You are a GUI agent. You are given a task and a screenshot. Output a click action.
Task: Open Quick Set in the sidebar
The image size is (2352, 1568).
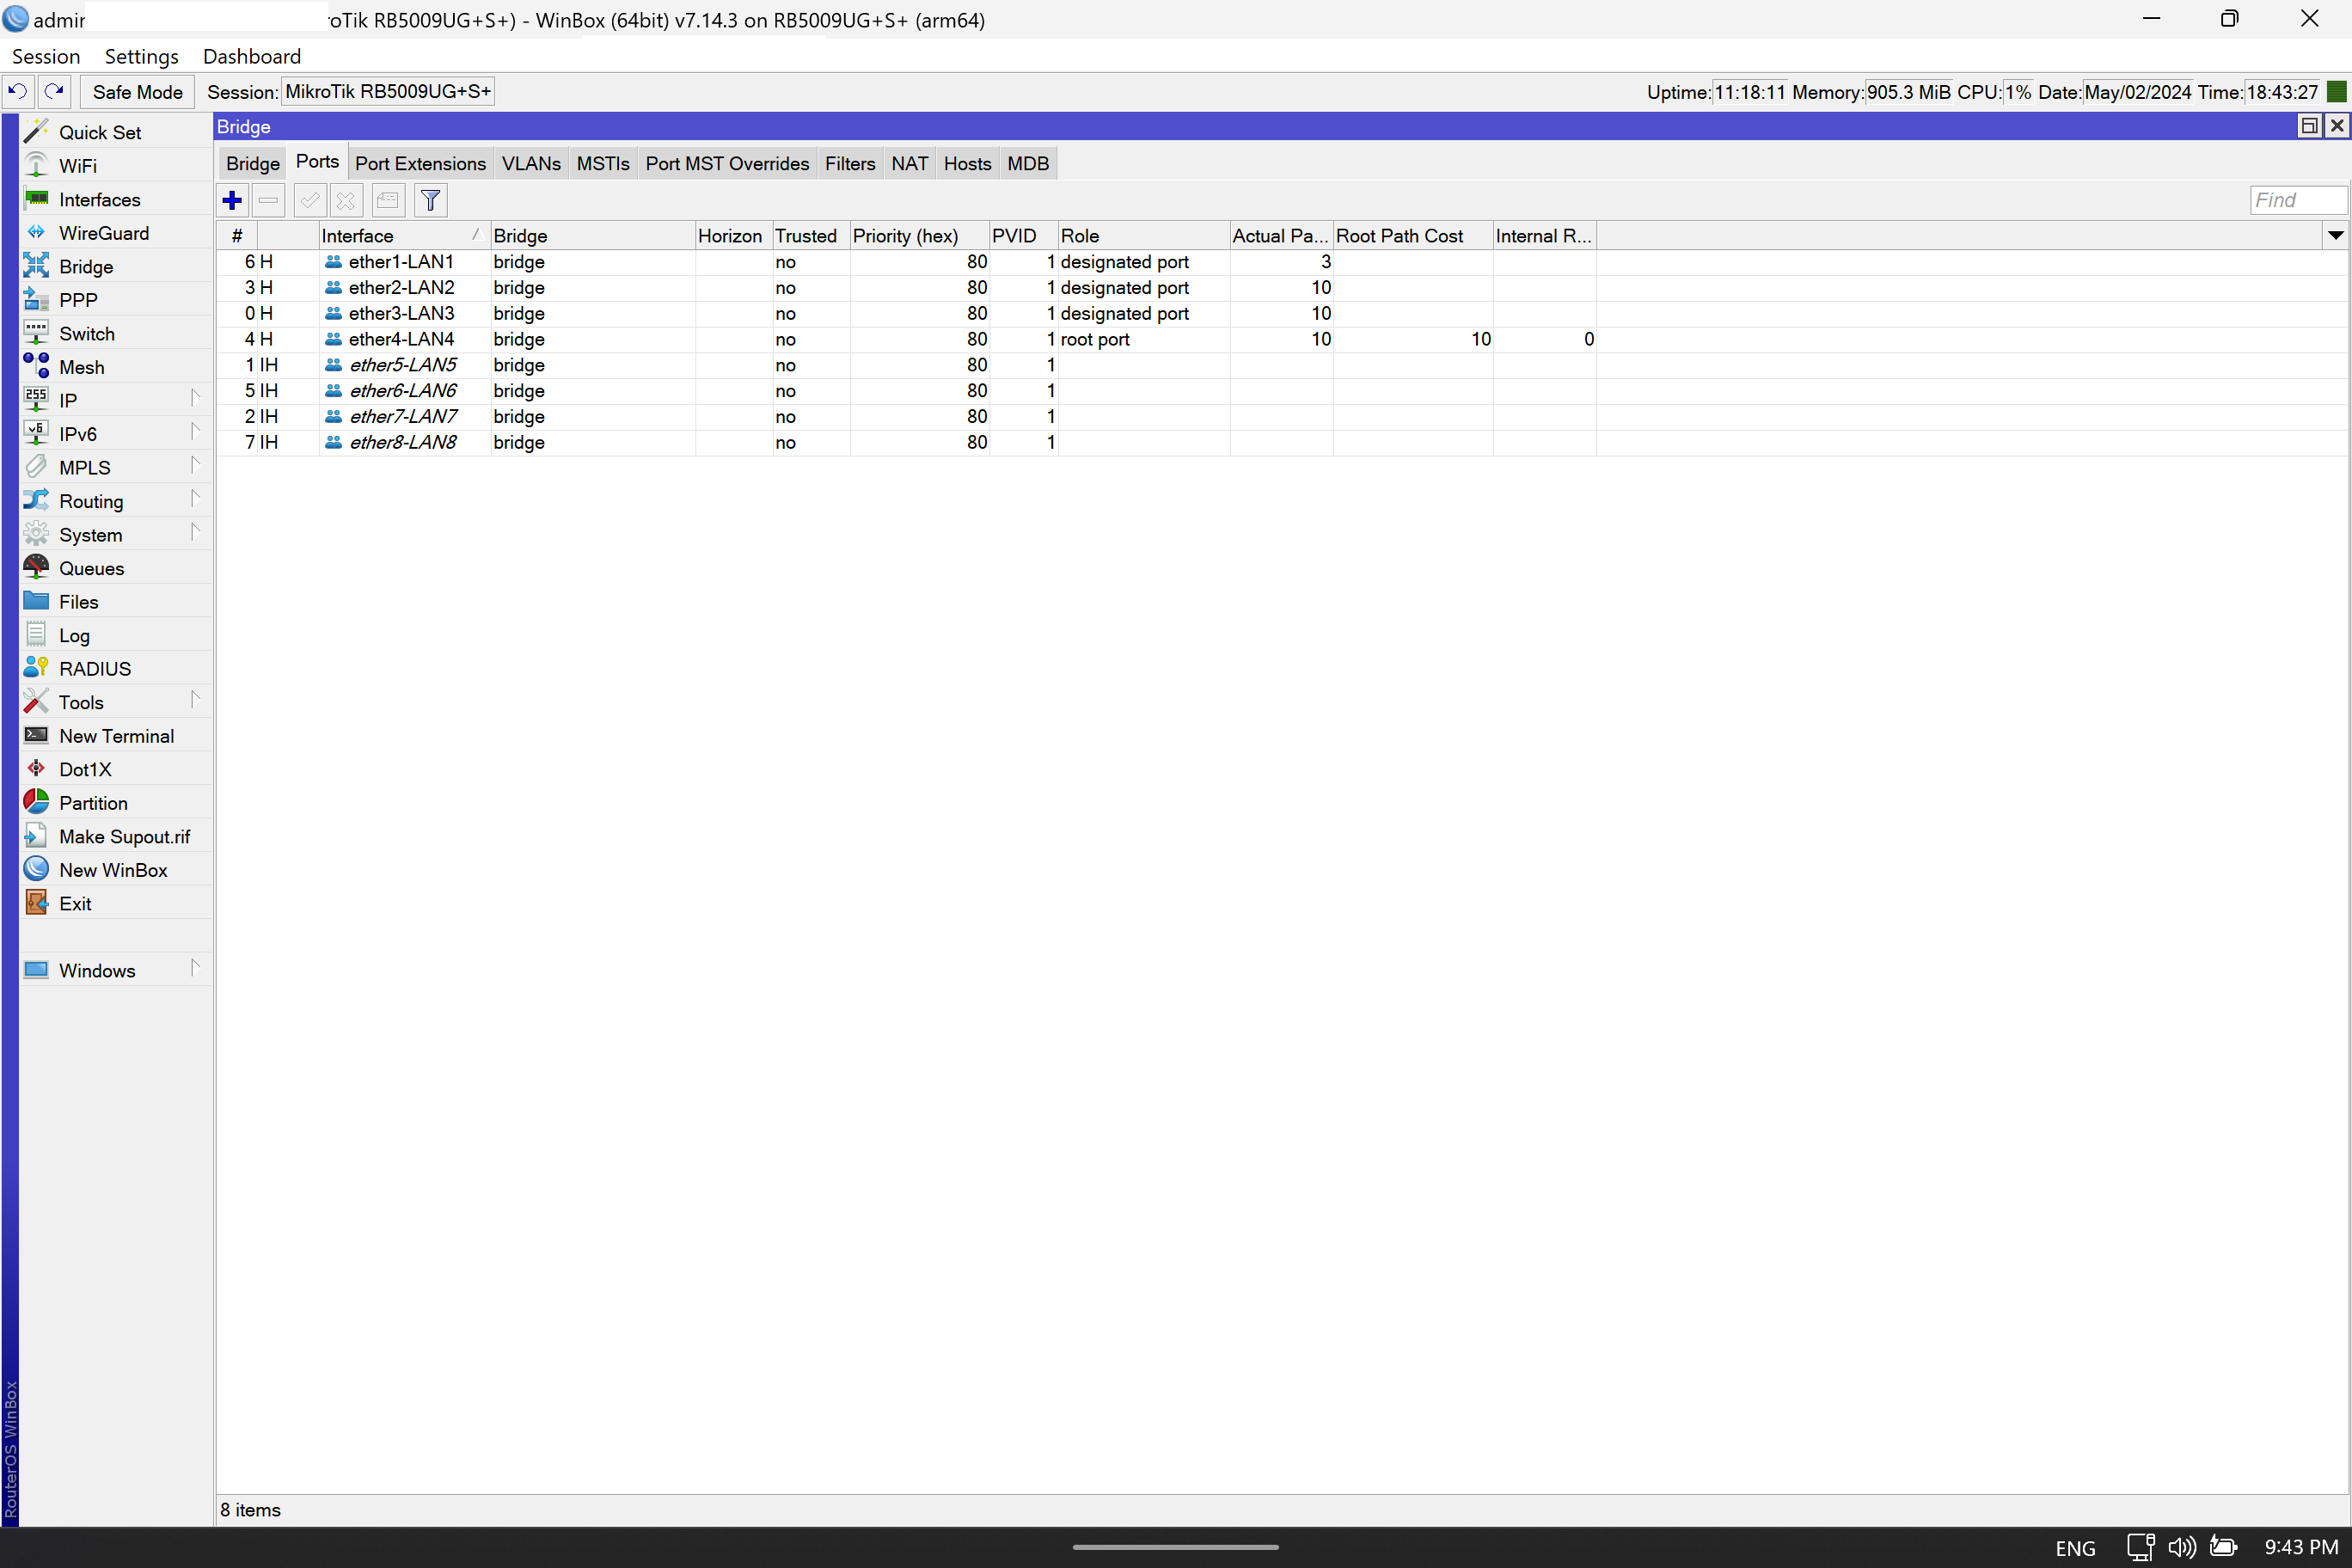click(x=115, y=132)
